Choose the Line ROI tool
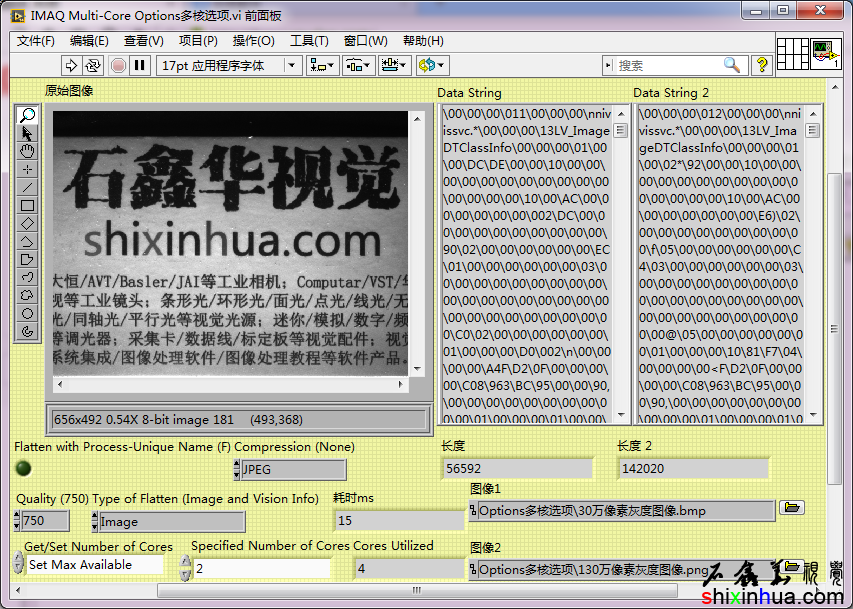Viewport: 853px width, 609px height. pos(27,188)
